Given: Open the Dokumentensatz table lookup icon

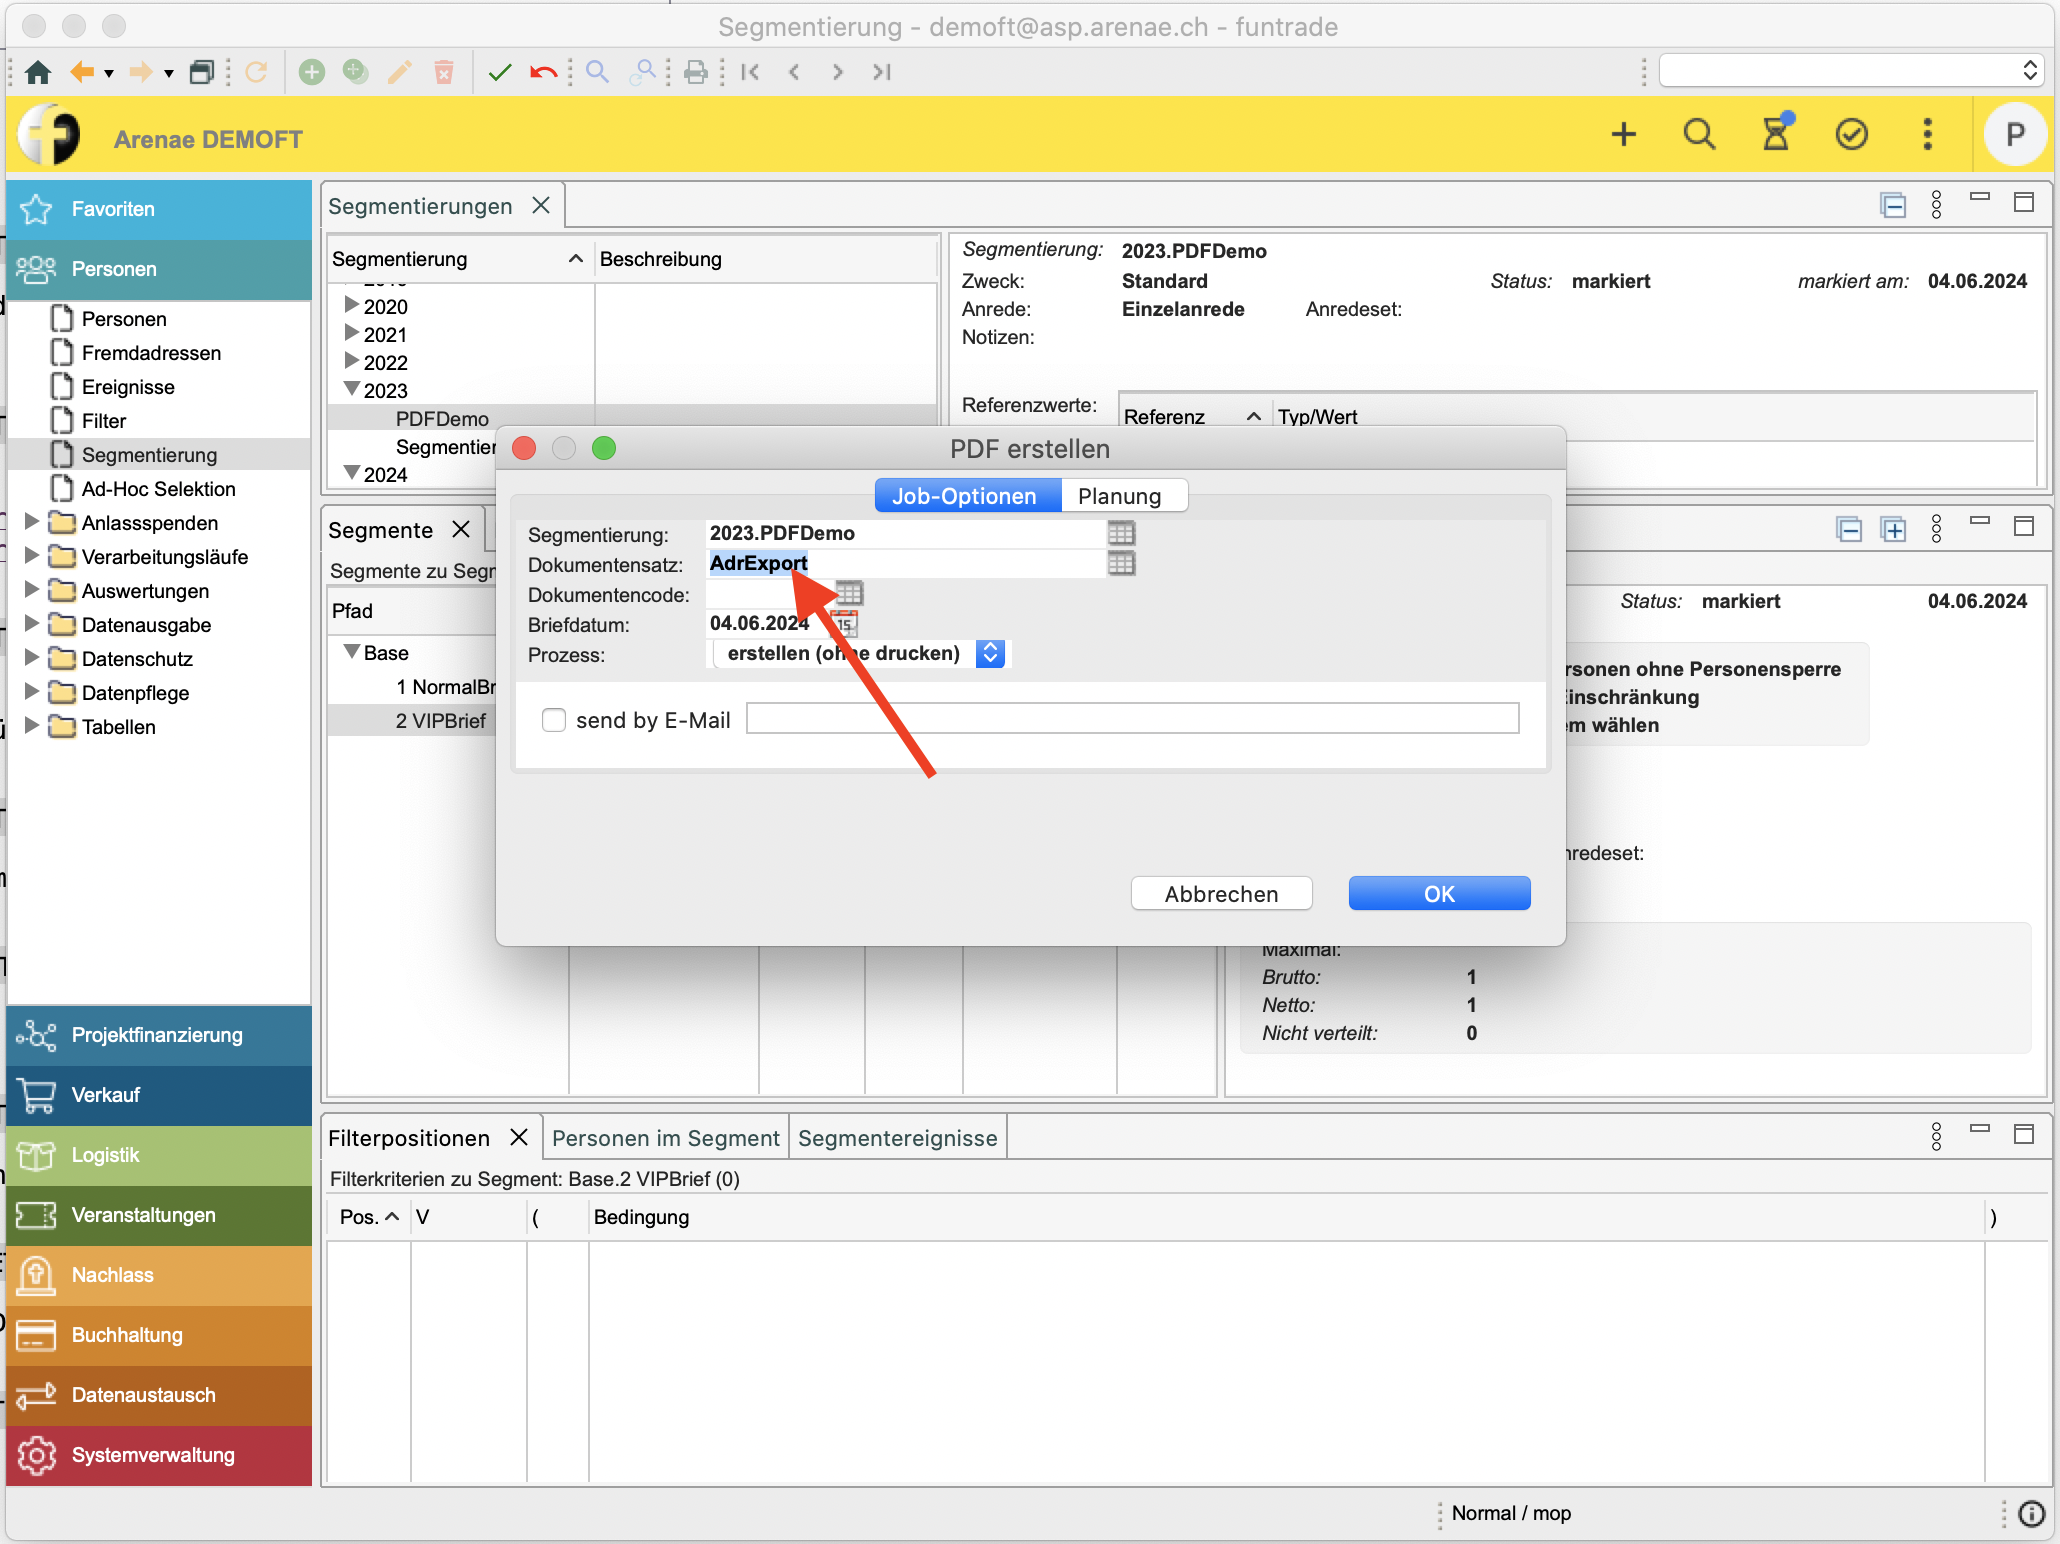Looking at the screenshot, I should click(1121, 563).
